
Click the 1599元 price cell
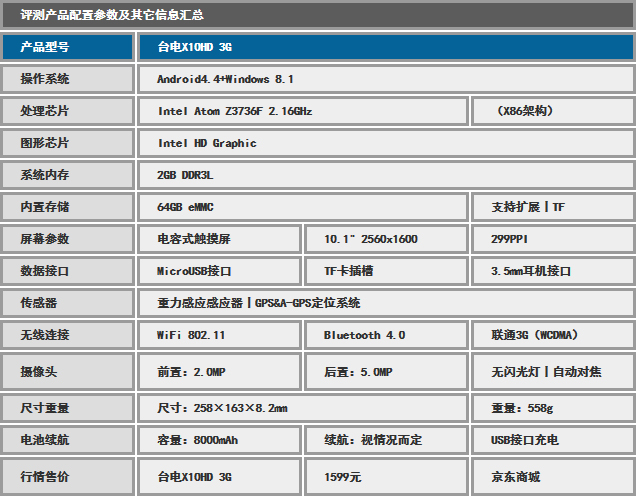[x=387, y=477]
